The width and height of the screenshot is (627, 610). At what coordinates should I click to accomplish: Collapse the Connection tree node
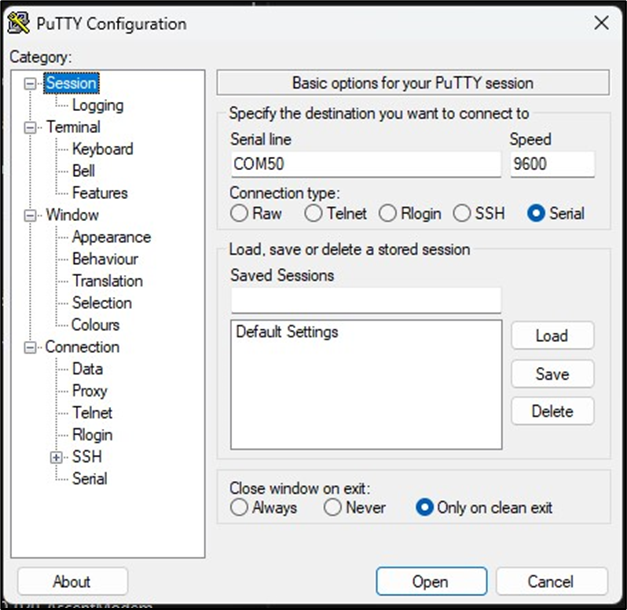pos(30,347)
